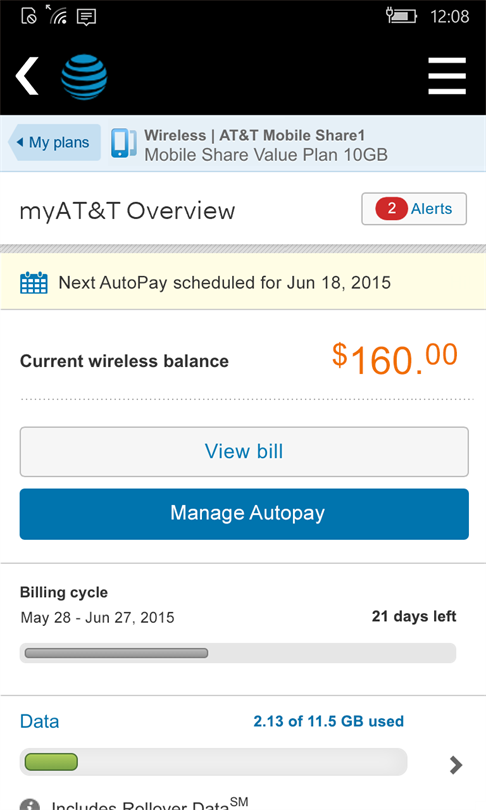
Task: Tap the $160.00 wireless balance amount
Action: pos(395,359)
